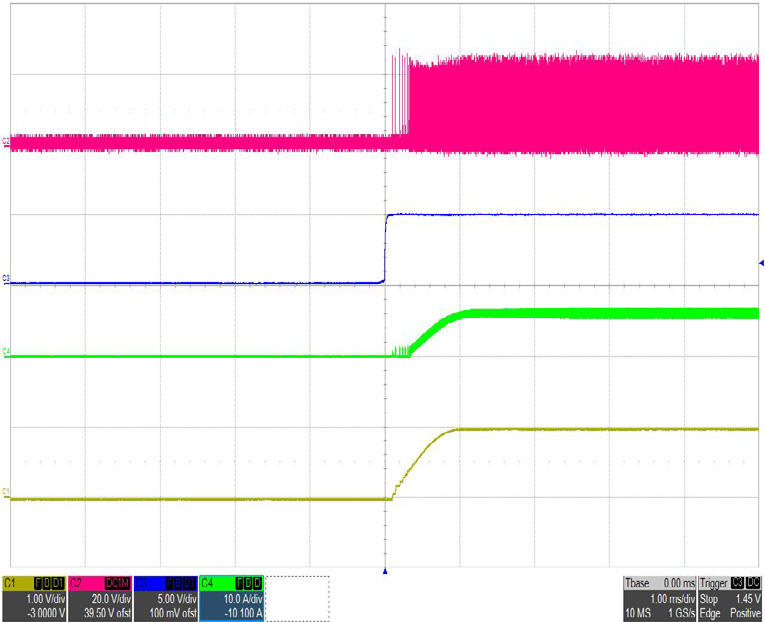The width and height of the screenshot is (765, 622).
Task: Click the C3 ground marker on left edge
Action: (8, 283)
